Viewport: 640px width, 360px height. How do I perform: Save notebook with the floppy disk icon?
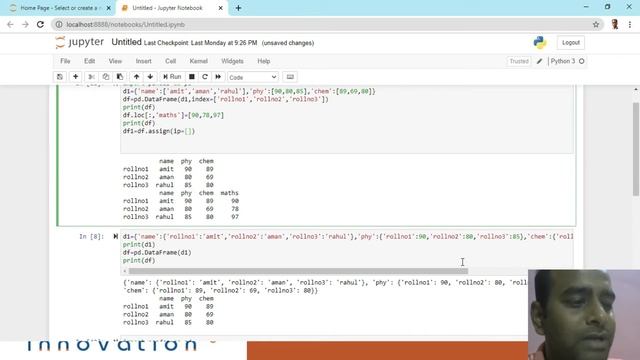tap(60, 77)
